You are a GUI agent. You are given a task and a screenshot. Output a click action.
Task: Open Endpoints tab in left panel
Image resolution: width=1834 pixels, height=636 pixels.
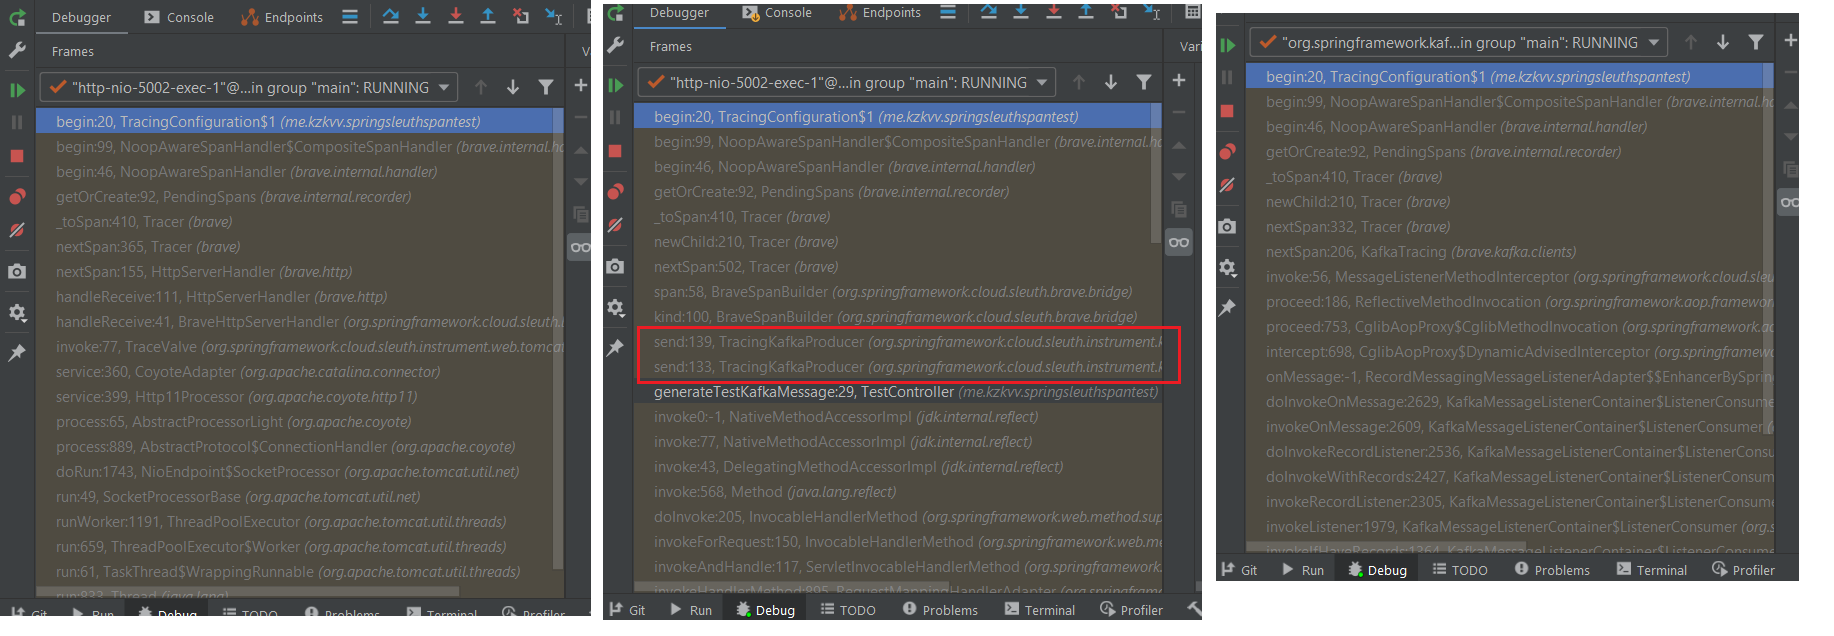coord(282,17)
